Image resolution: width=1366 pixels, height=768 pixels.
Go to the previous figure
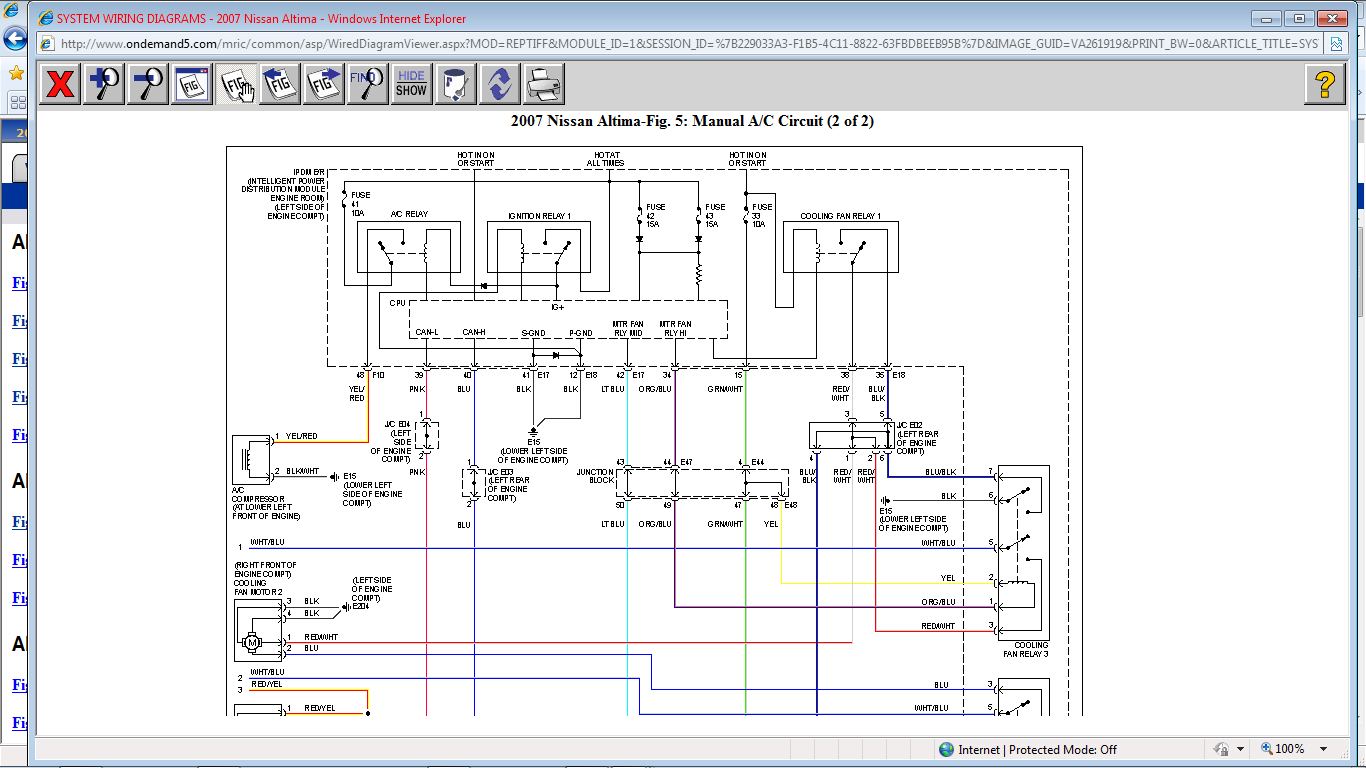(281, 84)
